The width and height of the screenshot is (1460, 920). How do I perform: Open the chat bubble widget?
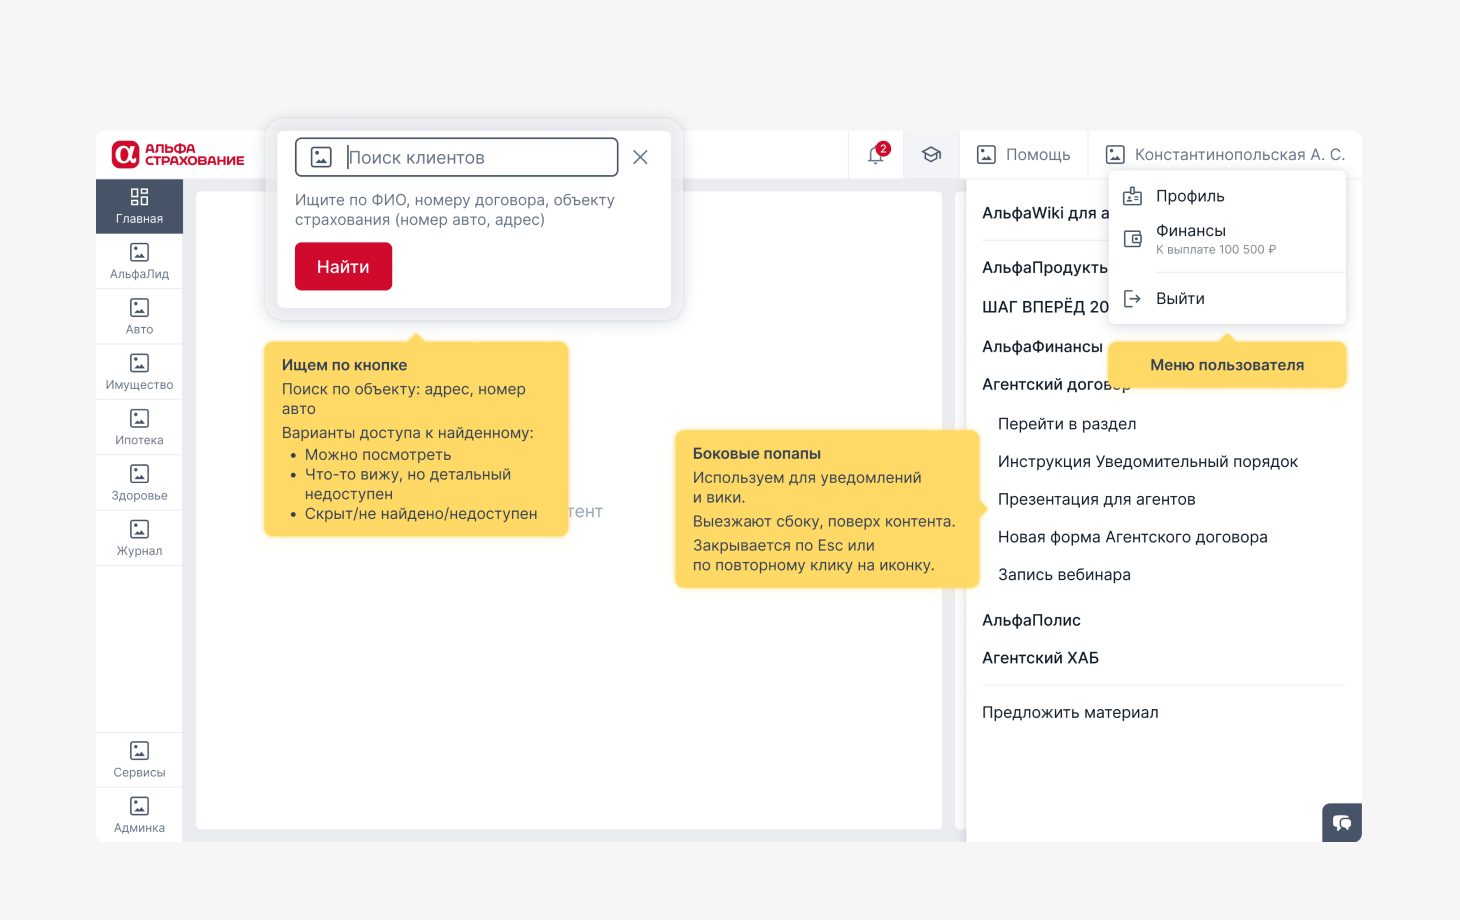coord(1342,823)
